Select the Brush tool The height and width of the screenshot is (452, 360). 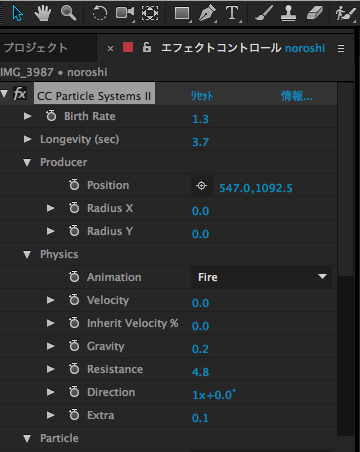click(x=264, y=13)
